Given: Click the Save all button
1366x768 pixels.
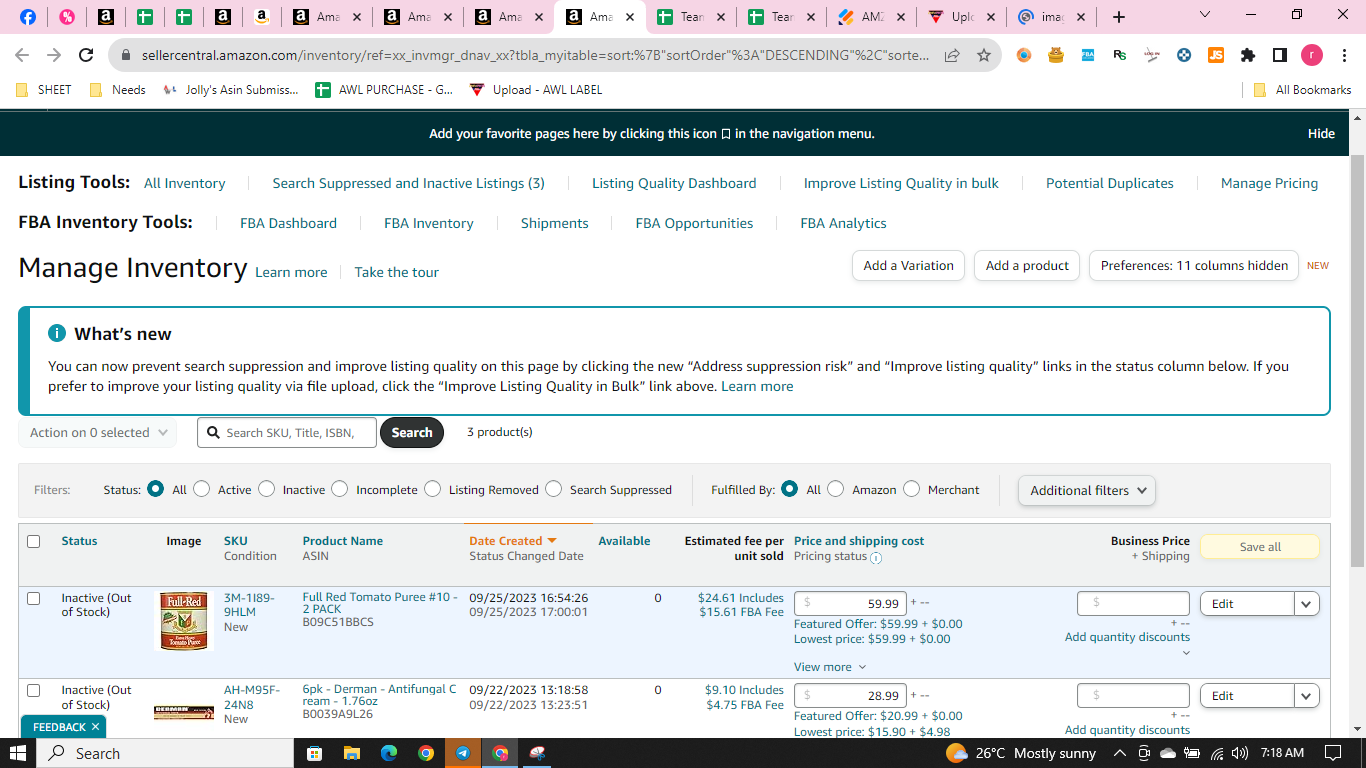Looking at the screenshot, I should tap(1260, 547).
